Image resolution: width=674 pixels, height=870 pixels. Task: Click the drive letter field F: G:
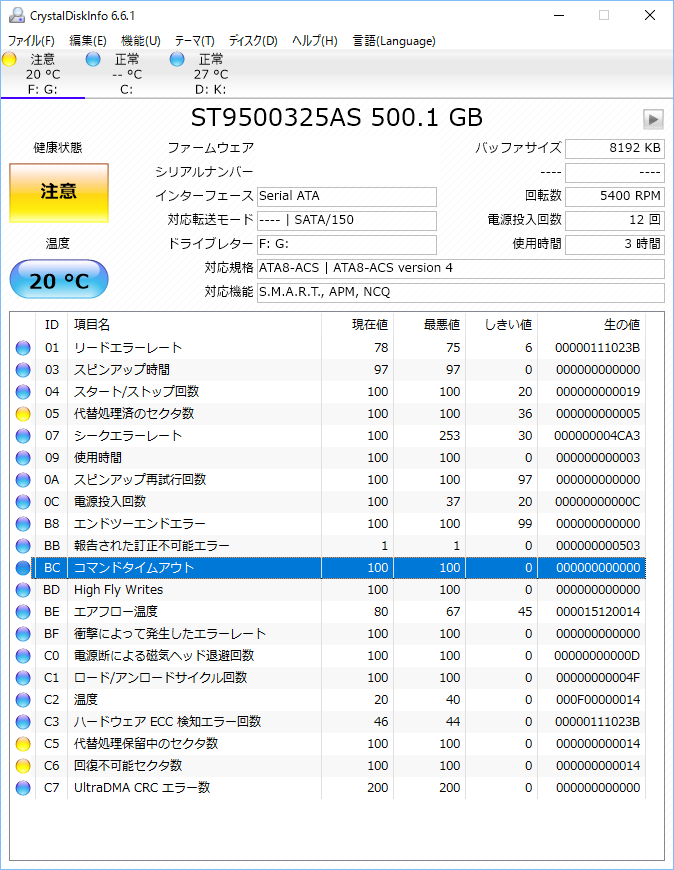pyautogui.click(x=347, y=244)
